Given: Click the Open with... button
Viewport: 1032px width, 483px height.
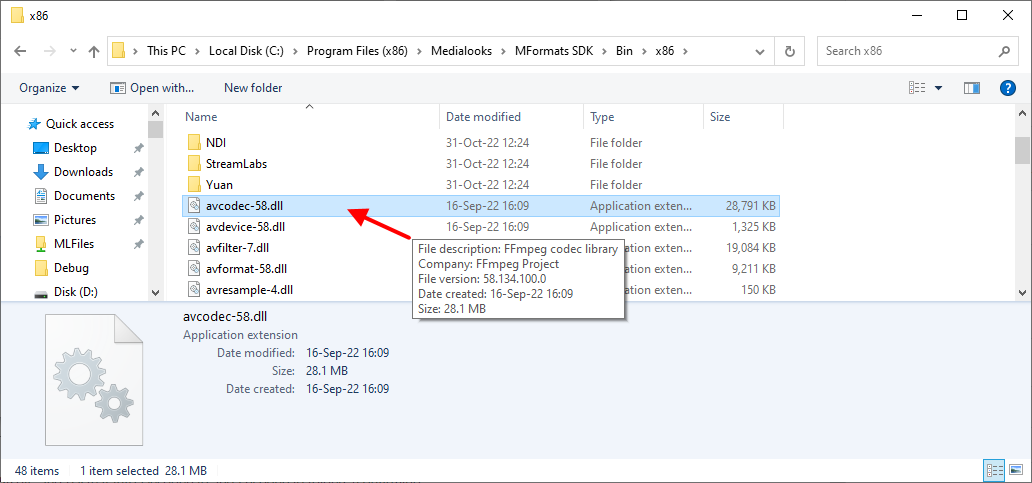Looking at the screenshot, I should point(152,88).
